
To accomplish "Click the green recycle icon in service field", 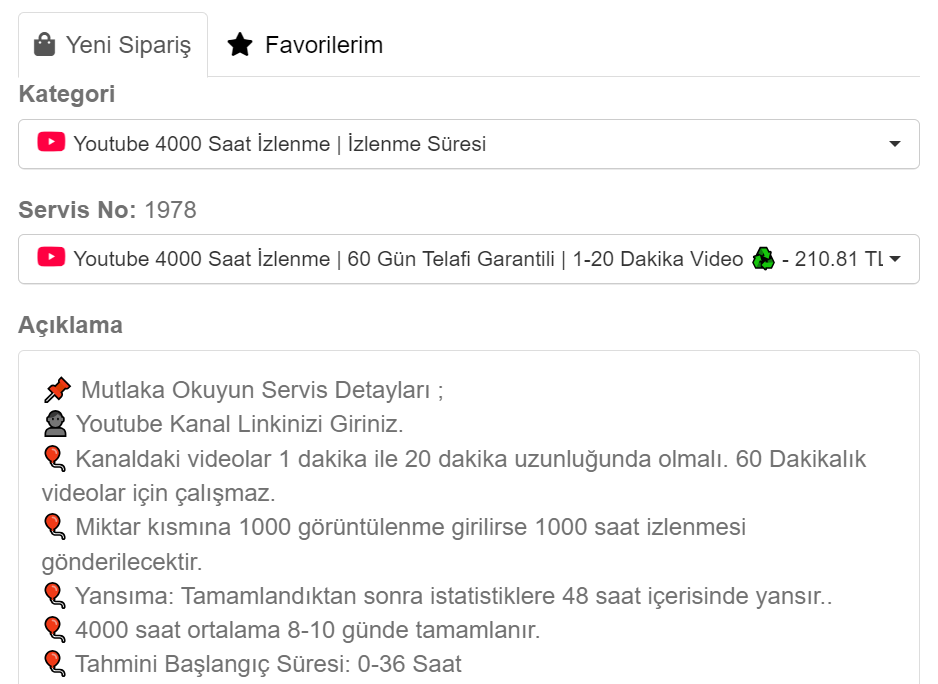I will point(763,259).
